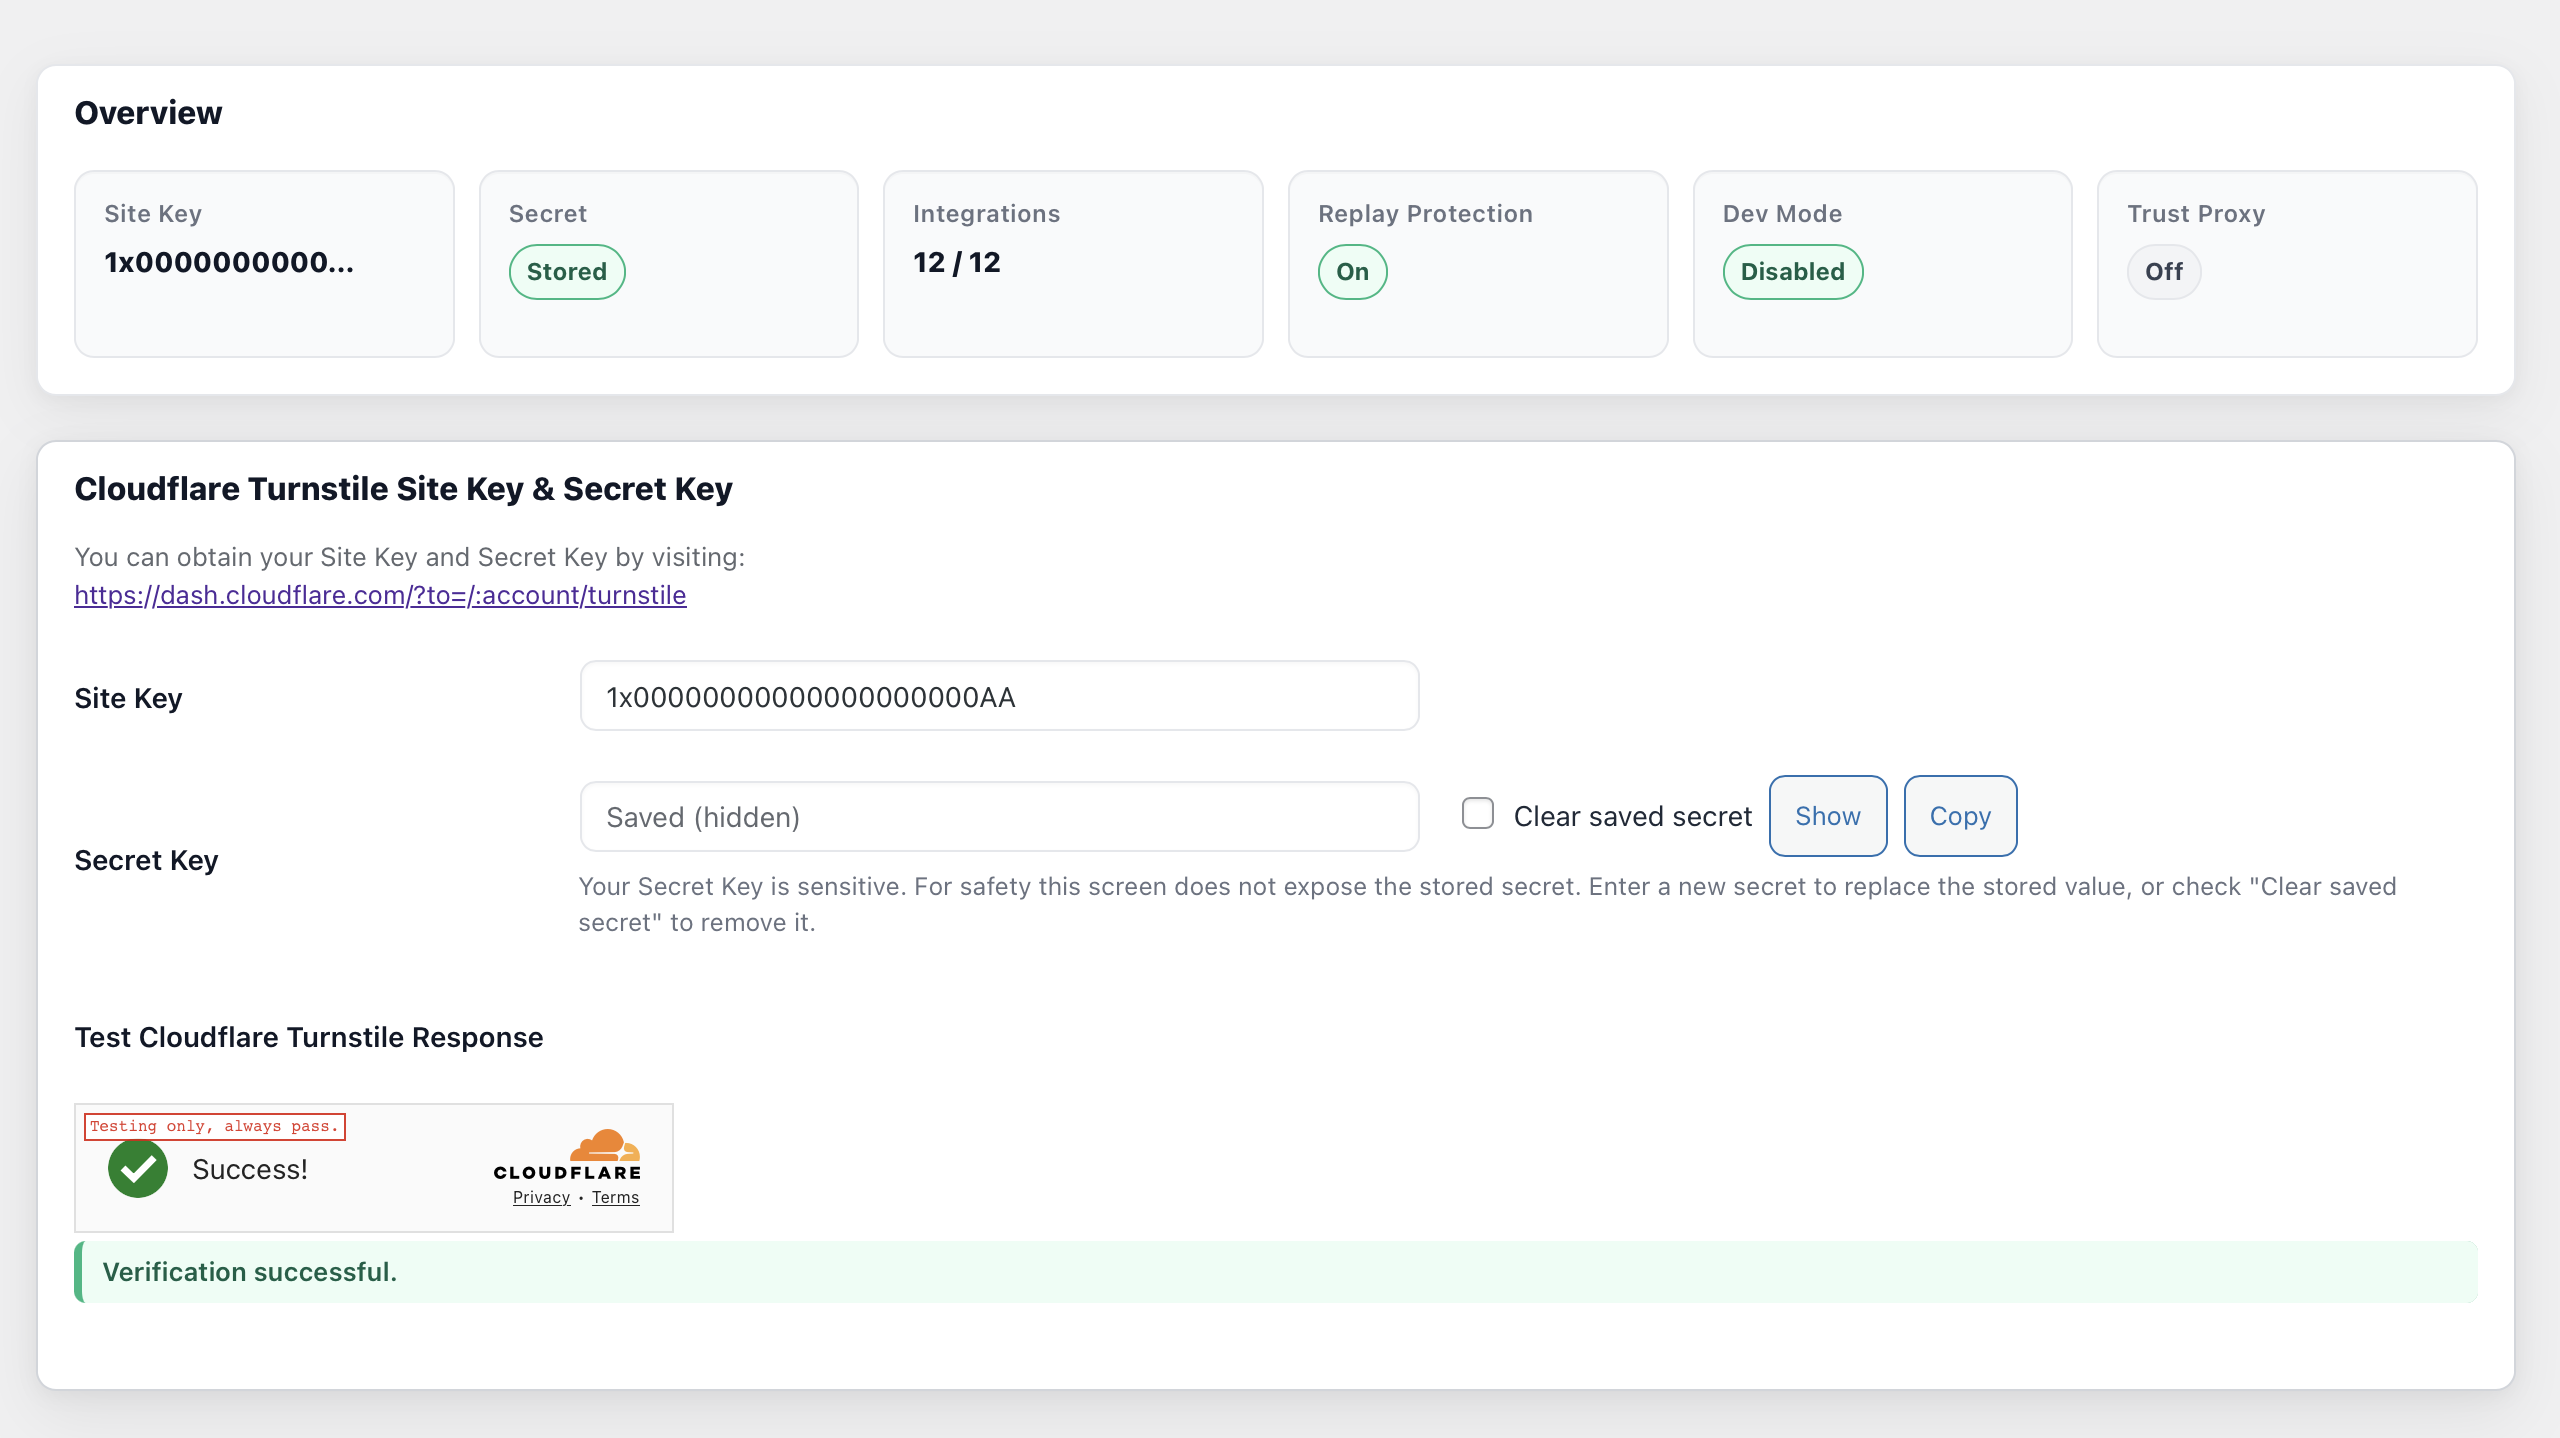Click the 'Stored' badge under Secret

(567, 271)
